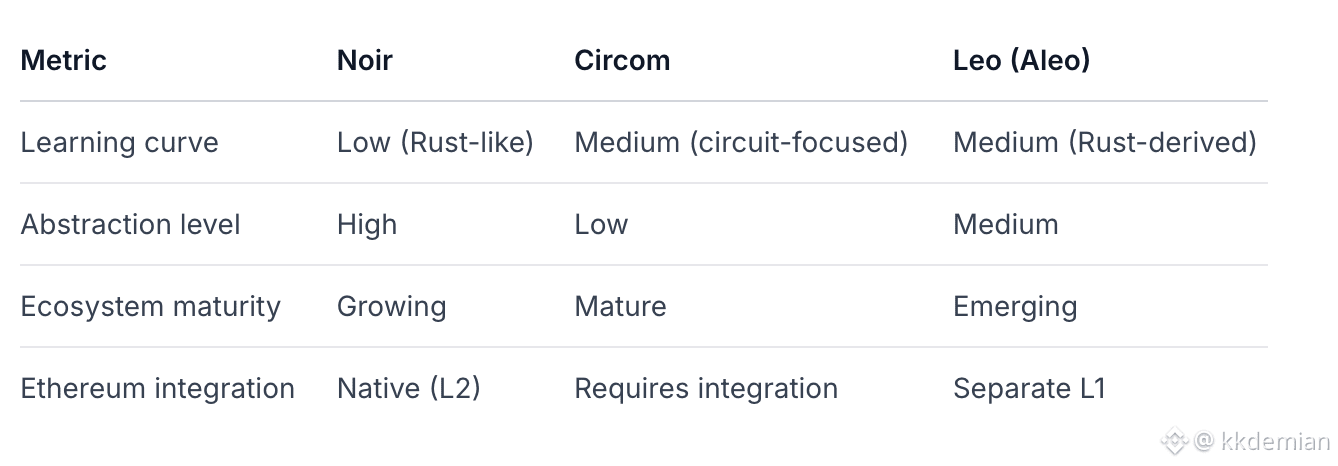
Task: Click the Ecosystem maturity row label
Action: click(x=150, y=306)
